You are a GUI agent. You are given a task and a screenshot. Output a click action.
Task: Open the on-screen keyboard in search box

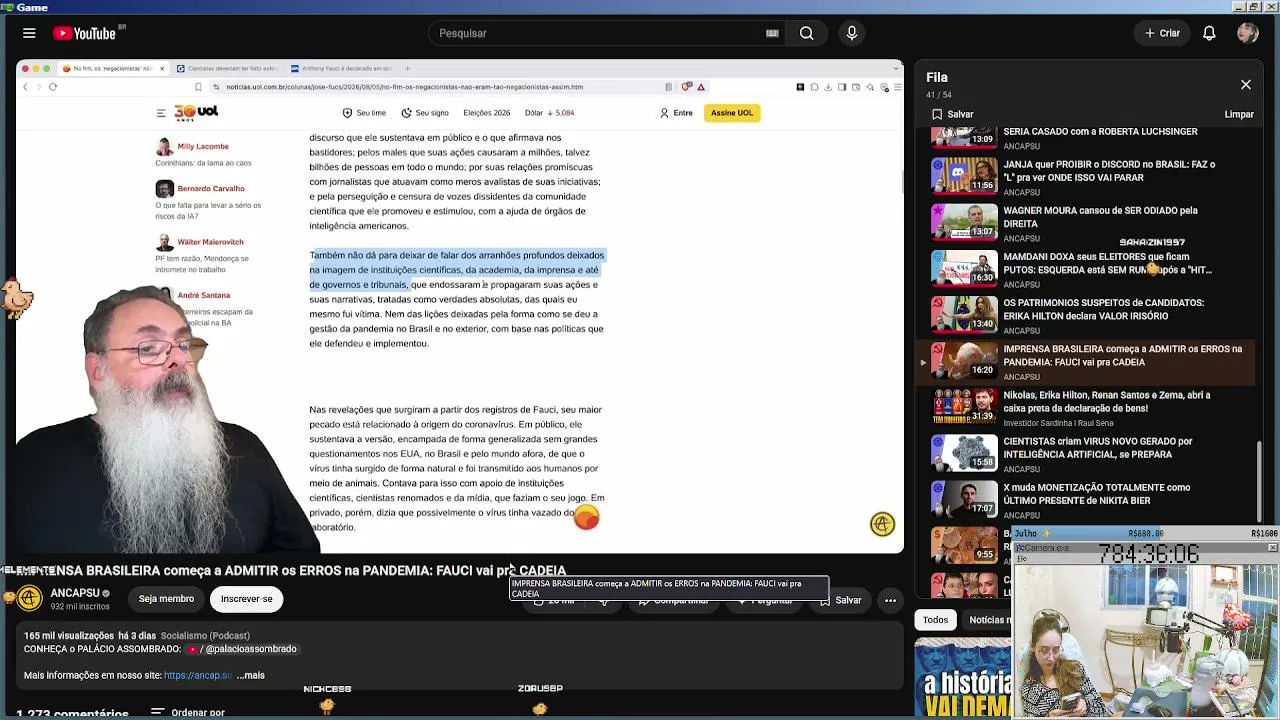772,33
